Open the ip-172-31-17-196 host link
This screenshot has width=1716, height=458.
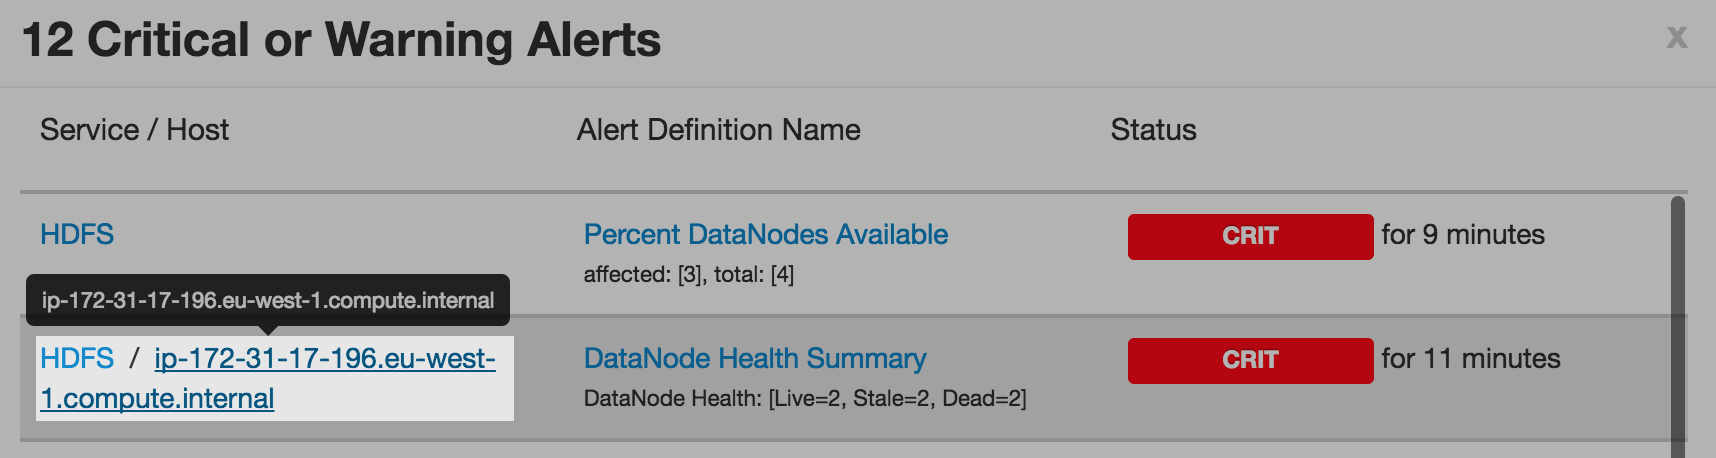coord(324,359)
